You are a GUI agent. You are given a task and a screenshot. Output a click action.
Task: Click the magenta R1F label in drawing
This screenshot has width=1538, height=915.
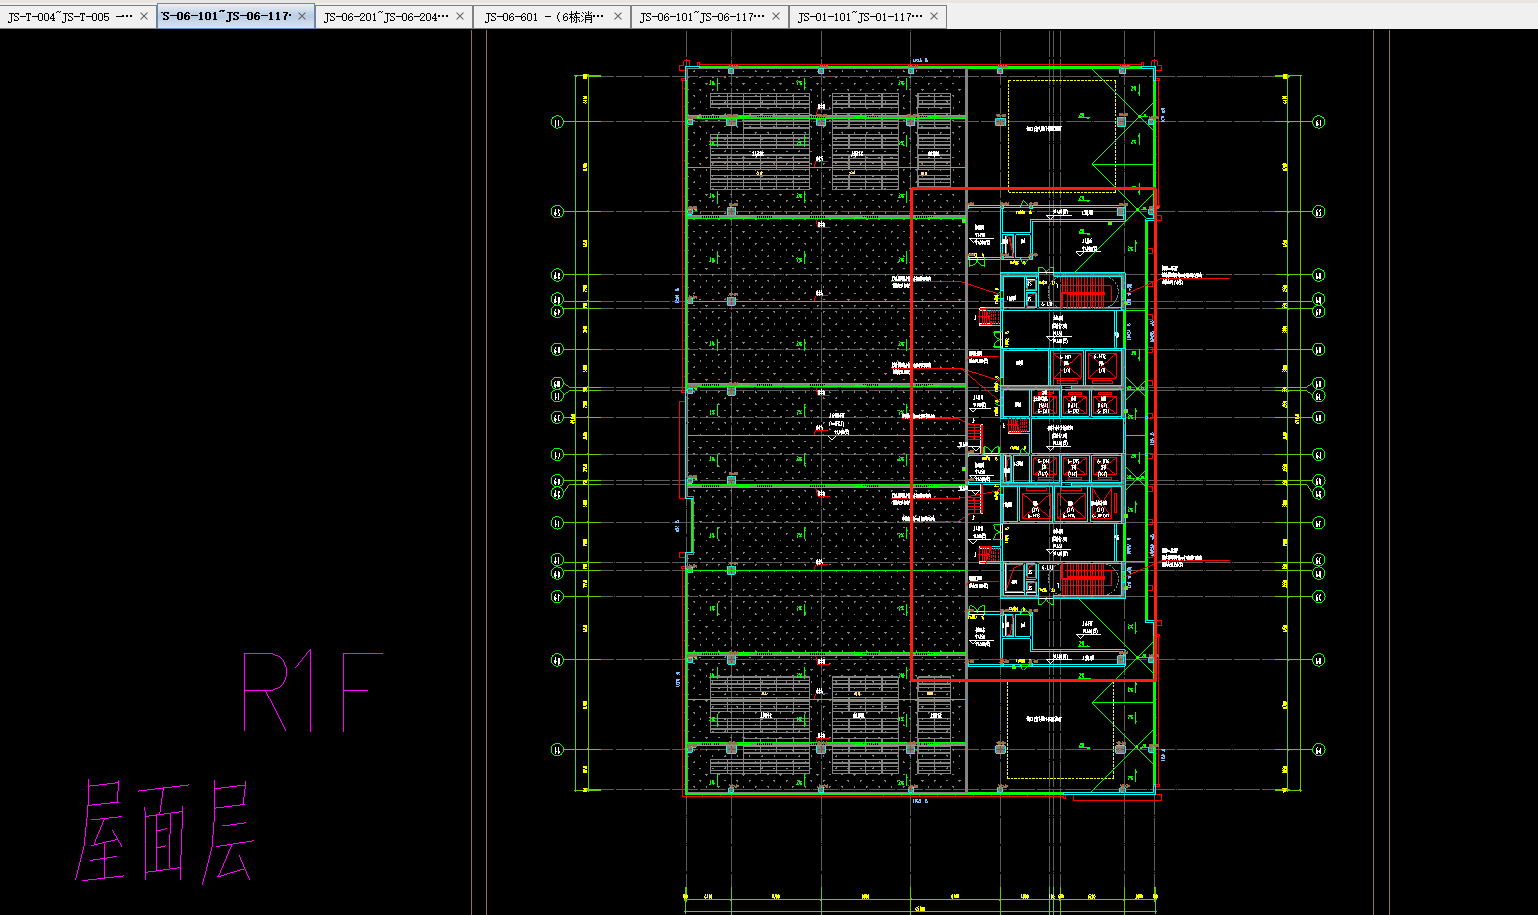(312, 692)
